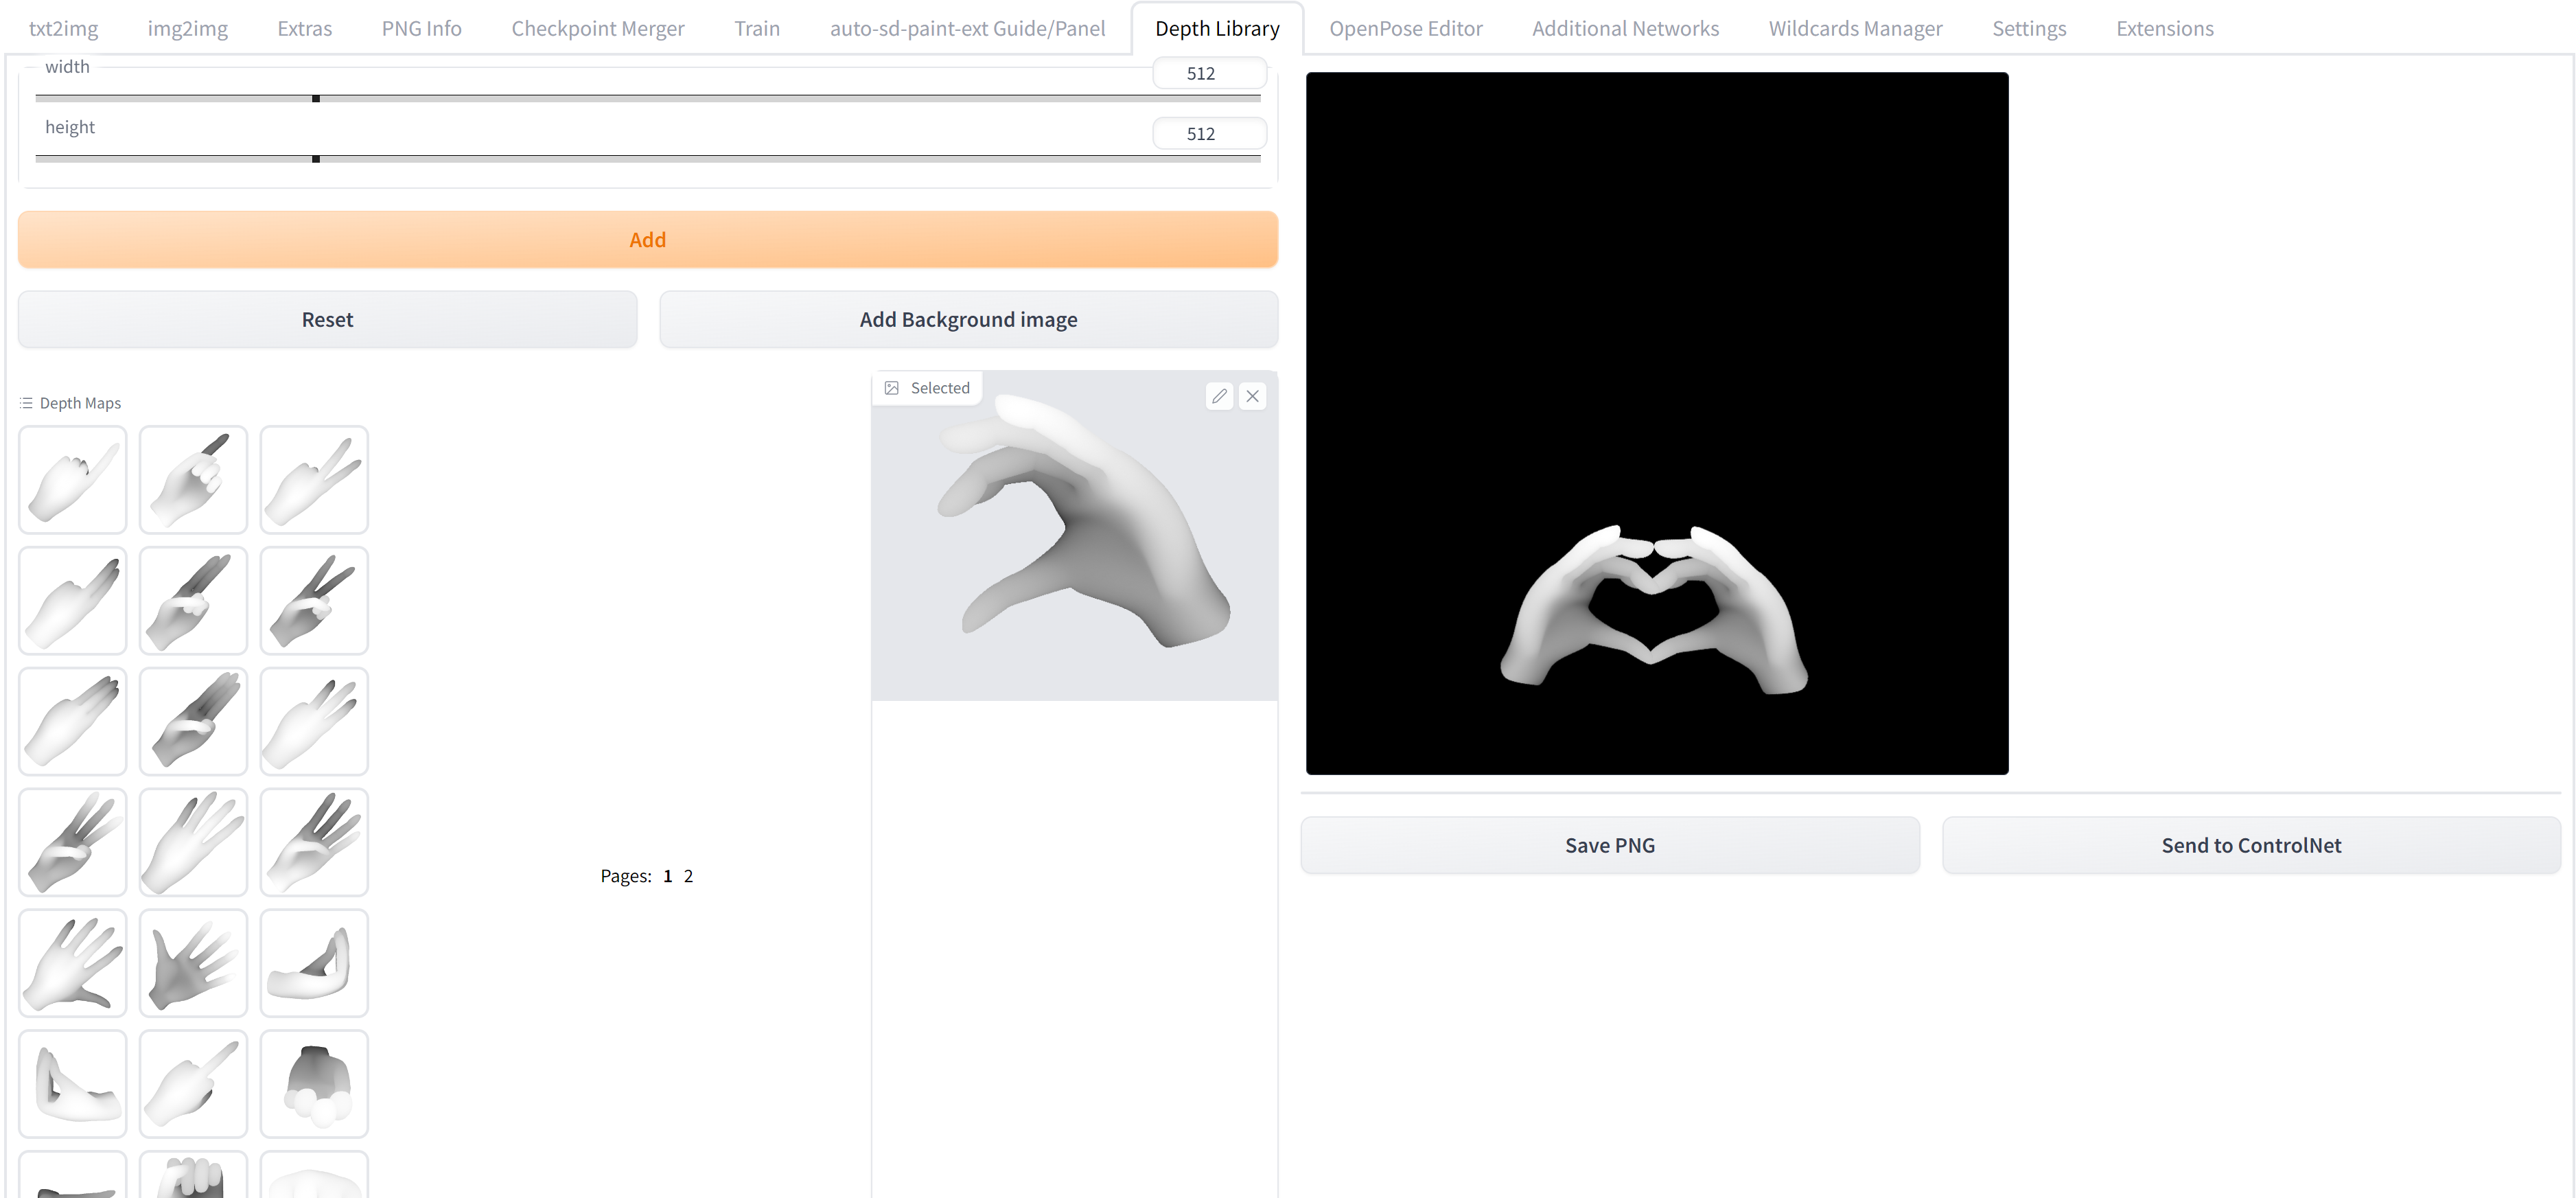Send the depth map to ControlNet
This screenshot has height=1198, width=2576.
coord(2250,846)
